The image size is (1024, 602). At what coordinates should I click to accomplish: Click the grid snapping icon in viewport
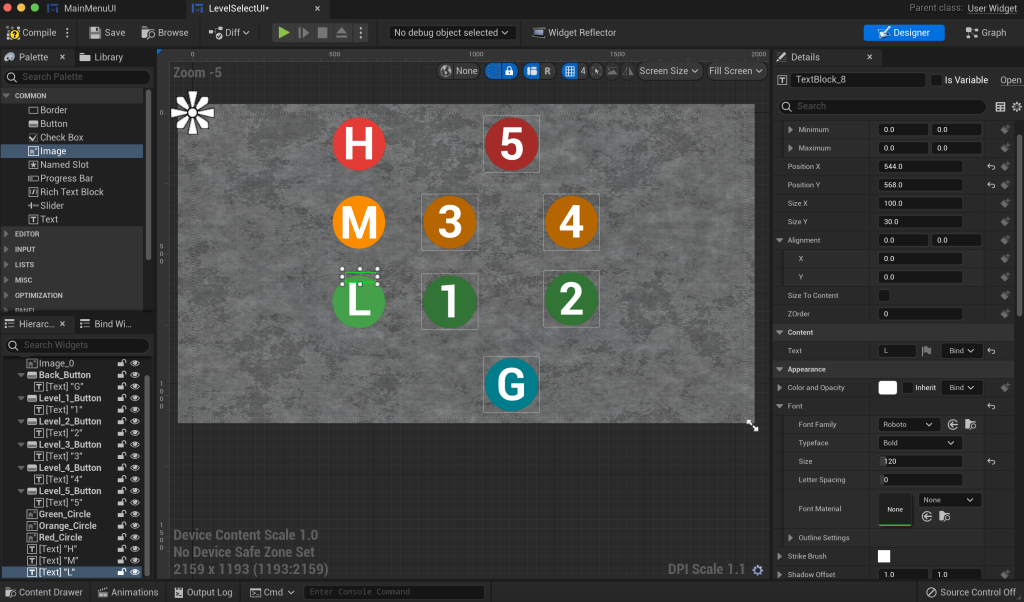pyautogui.click(x=569, y=71)
